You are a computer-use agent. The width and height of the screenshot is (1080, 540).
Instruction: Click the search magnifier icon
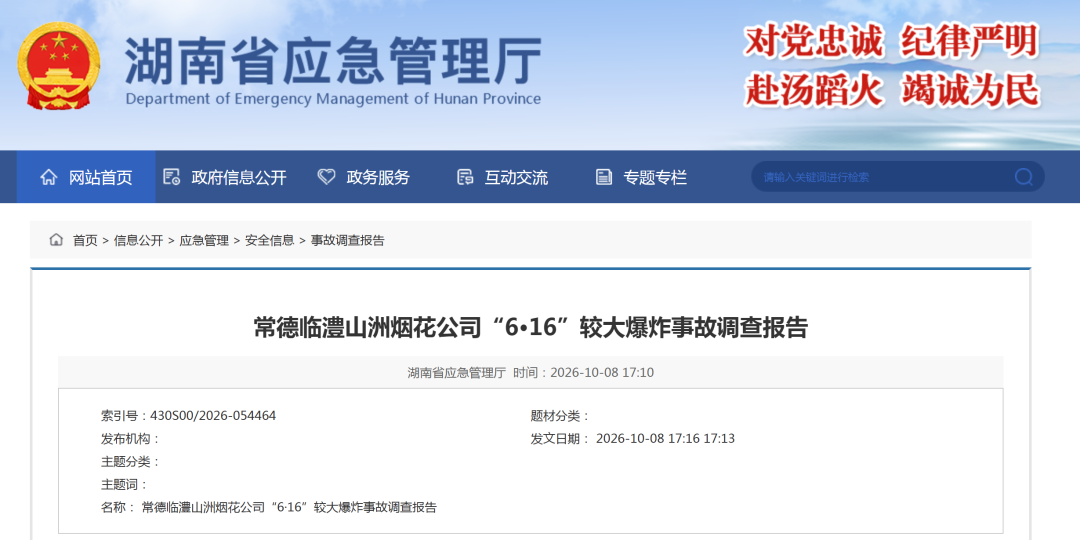point(1024,177)
